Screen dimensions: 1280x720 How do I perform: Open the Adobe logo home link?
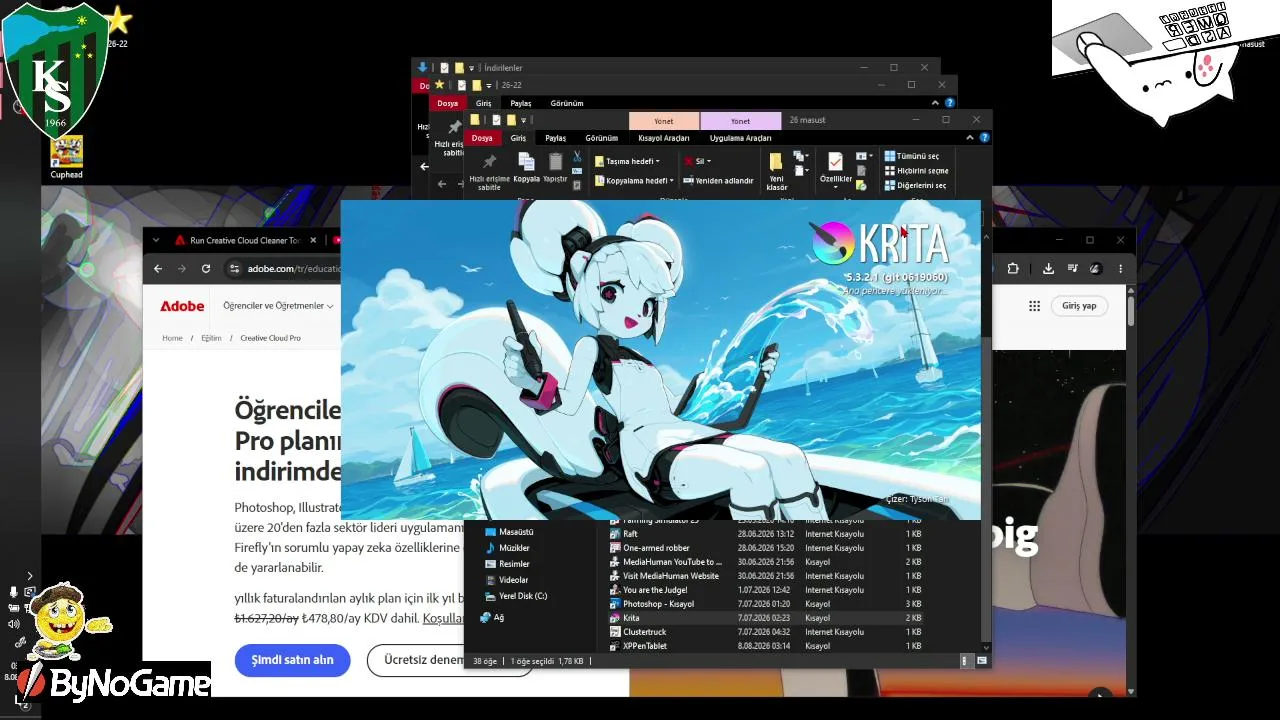pos(182,306)
